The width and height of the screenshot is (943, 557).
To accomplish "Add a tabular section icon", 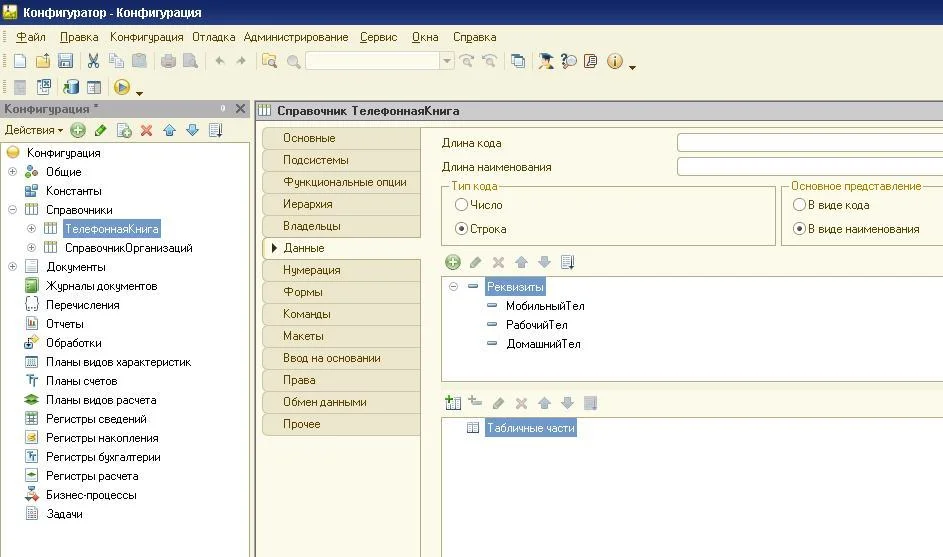I will tap(453, 403).
